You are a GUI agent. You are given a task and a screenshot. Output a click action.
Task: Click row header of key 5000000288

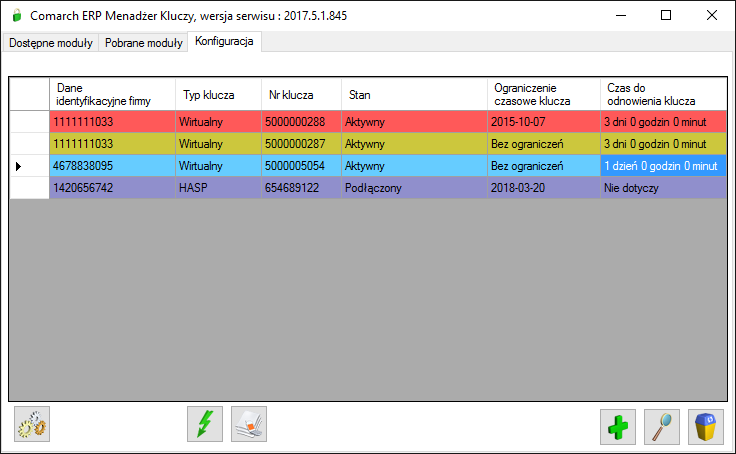[x=29, y=122]
